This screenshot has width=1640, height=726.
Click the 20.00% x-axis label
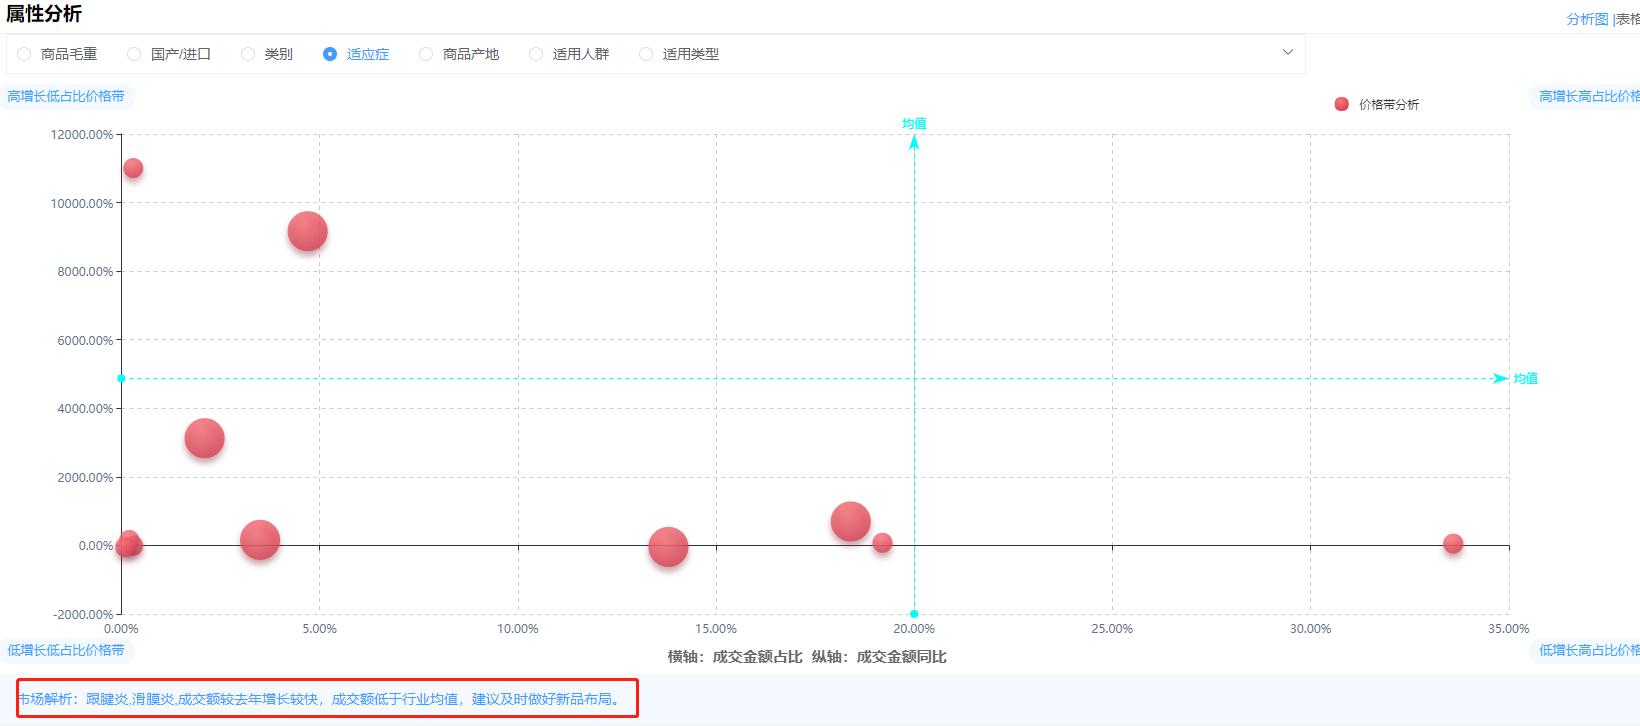click(914, 629)
